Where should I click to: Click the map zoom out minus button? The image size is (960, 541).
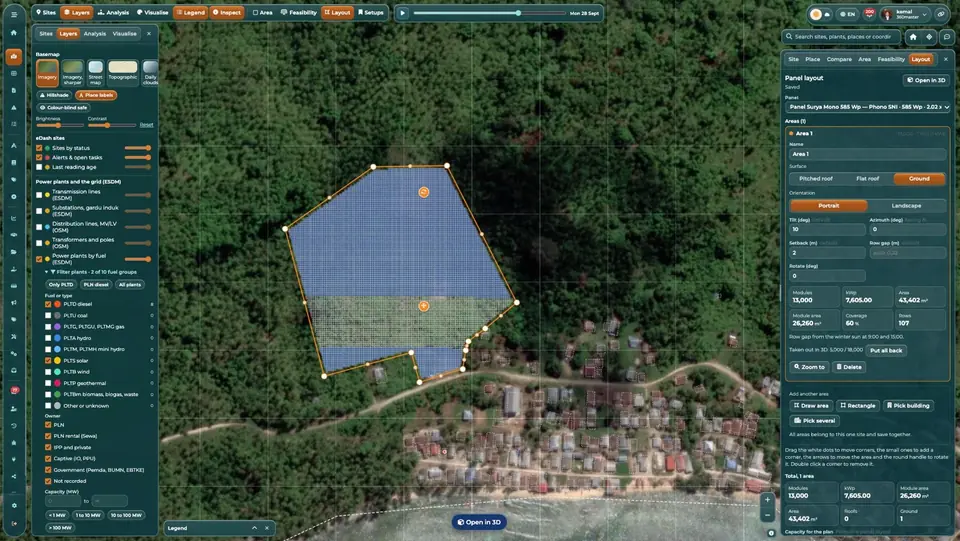pos(767,515)
